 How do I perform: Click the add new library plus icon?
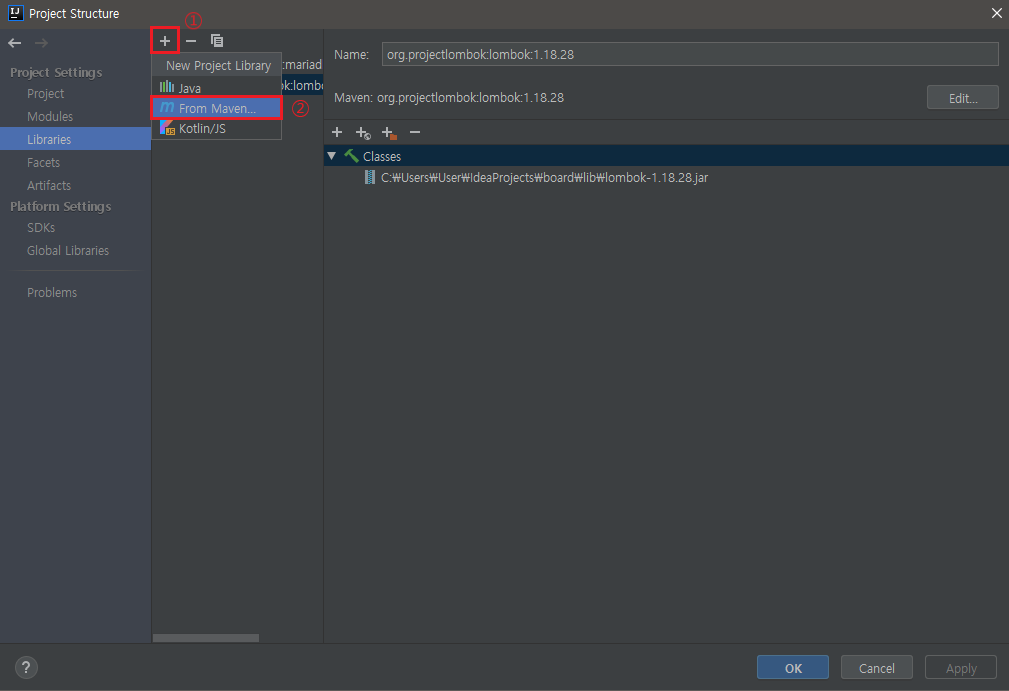point(164,40)
